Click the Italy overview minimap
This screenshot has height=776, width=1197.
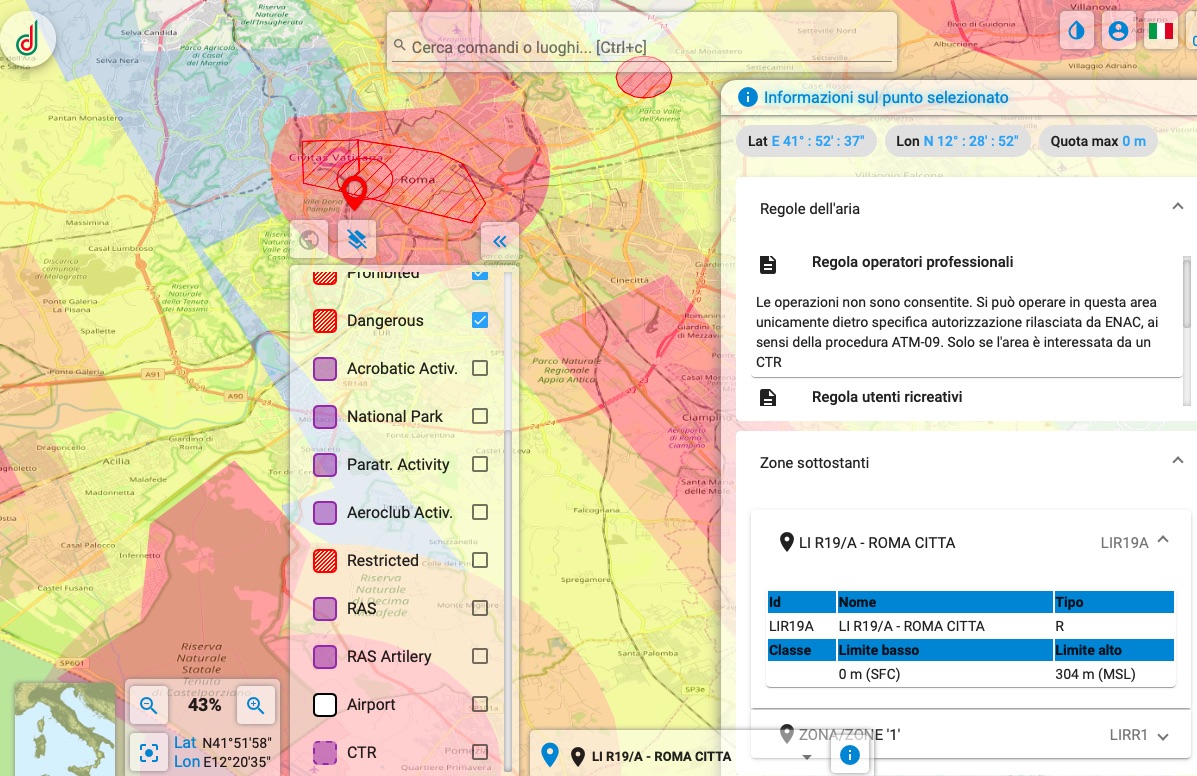click(65, 729)
